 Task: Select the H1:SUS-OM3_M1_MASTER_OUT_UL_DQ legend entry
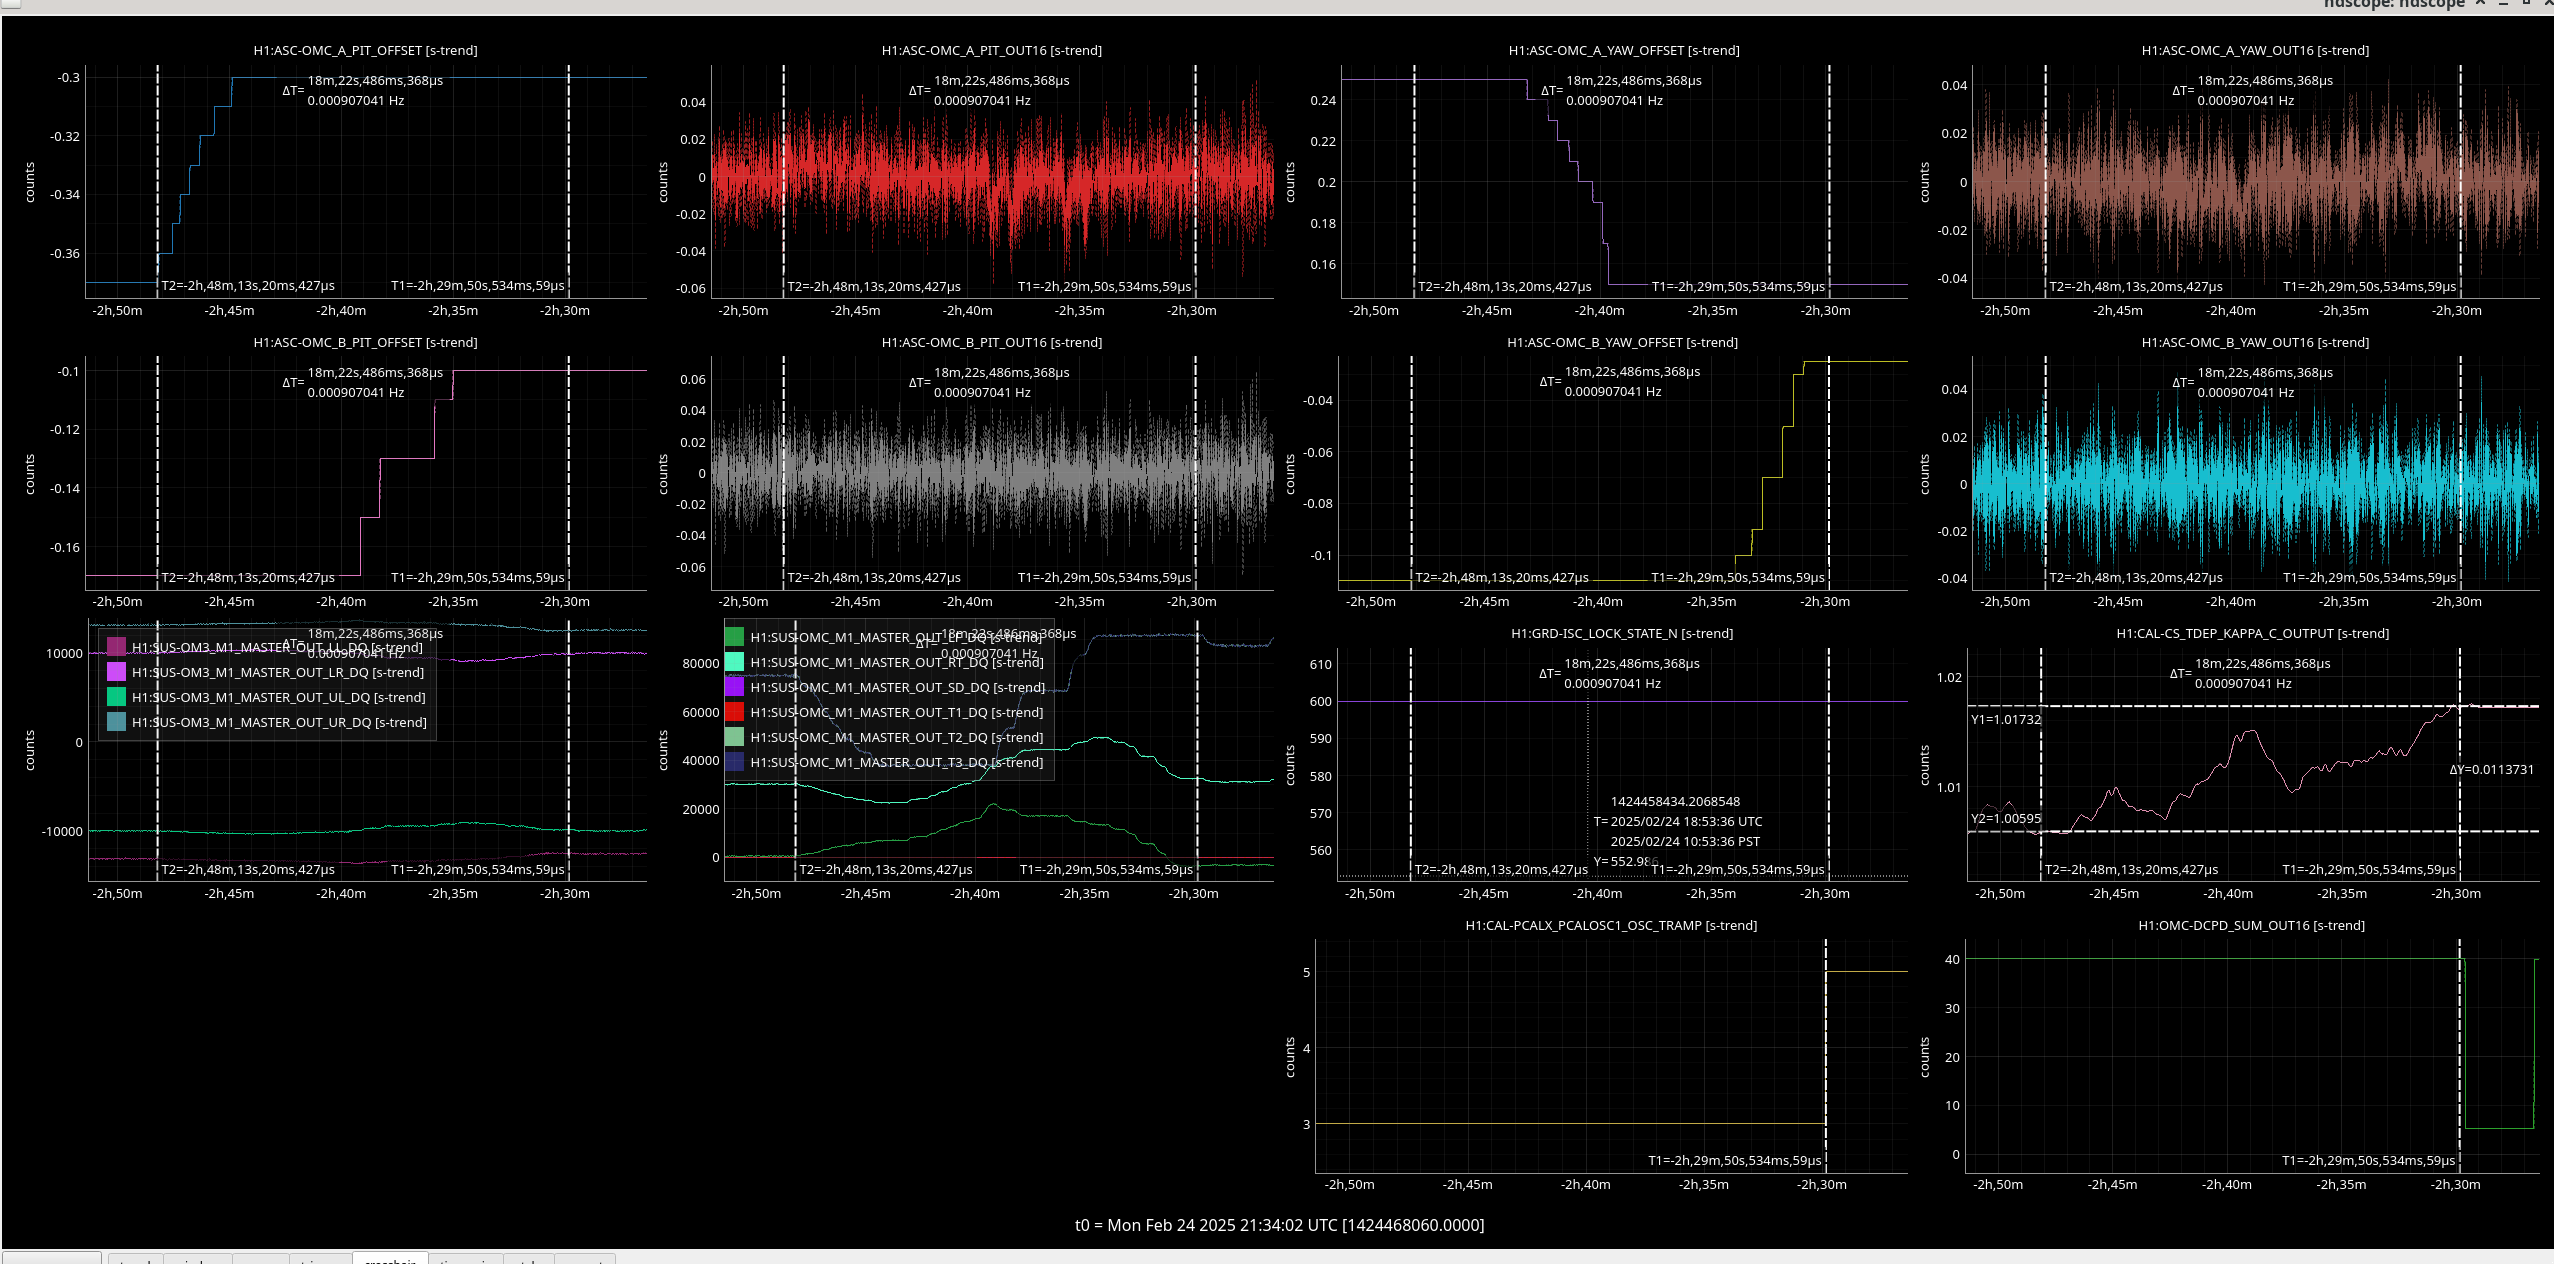(278, 697)
